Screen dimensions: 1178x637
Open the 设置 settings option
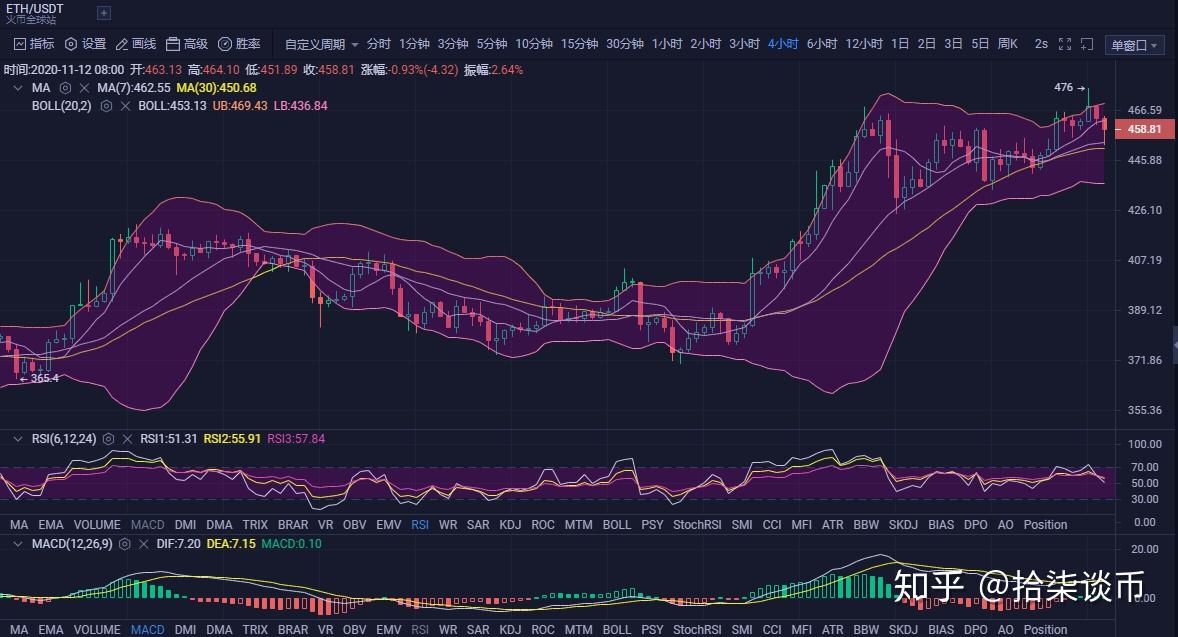coord(86,44)
